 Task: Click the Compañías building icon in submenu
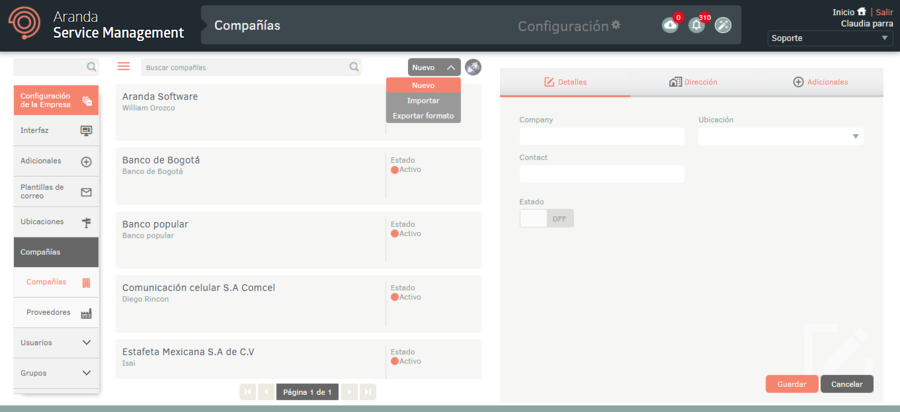[86, 282]
